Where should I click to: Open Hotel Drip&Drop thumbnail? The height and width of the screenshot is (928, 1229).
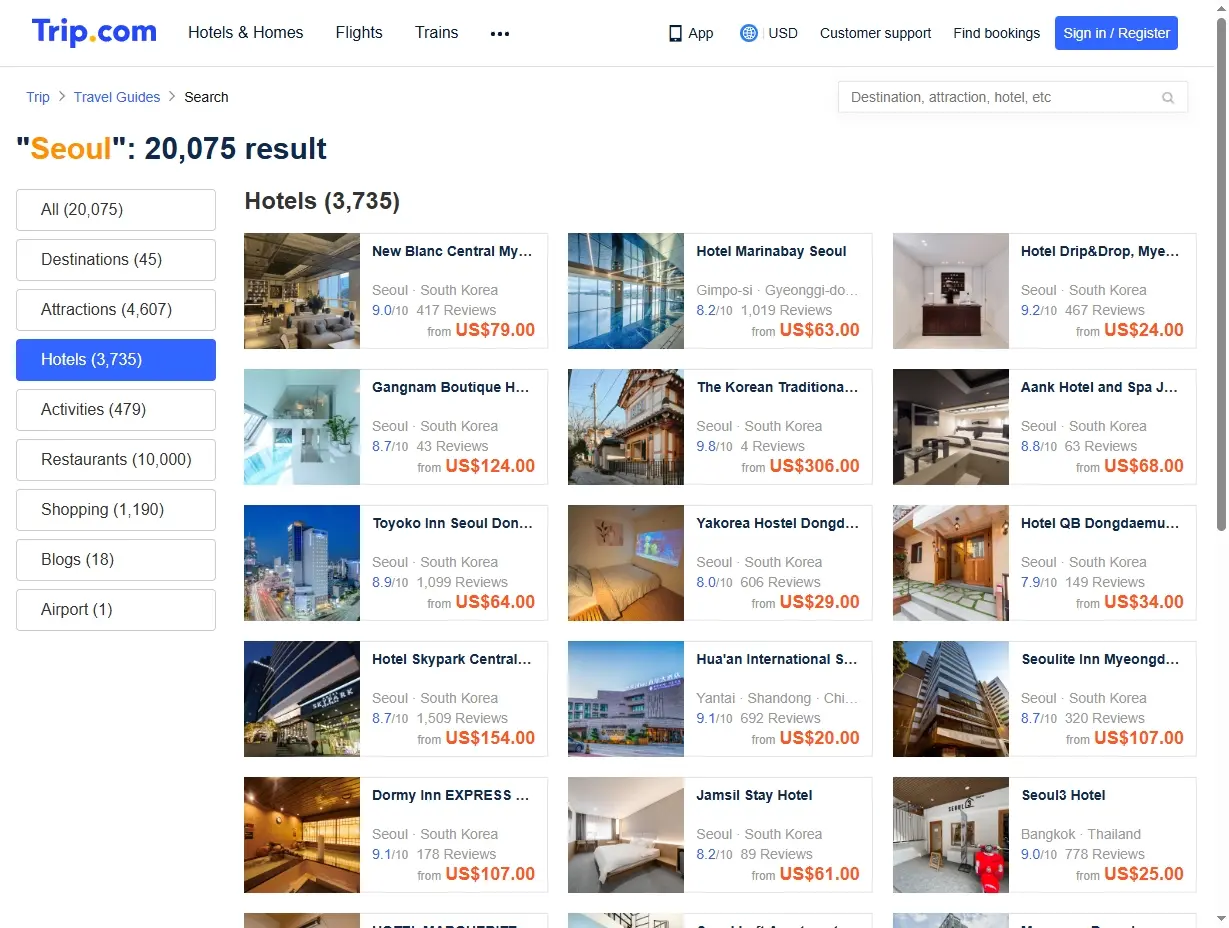pyautogui.click(x=951, y=291)
